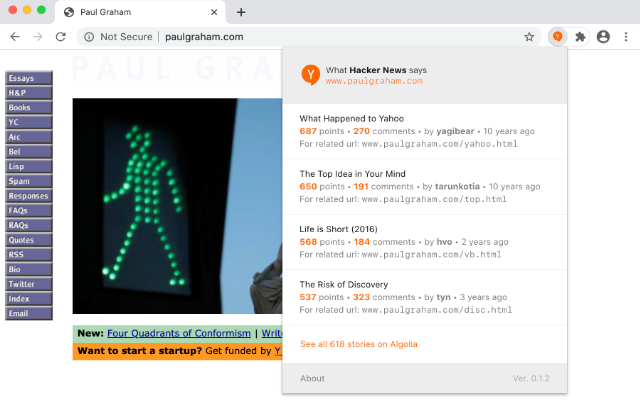This screenshot has width=640, height=400.
Task: Open Four Quadrants of Conformism essay link
Action: (x=179, y=333)
